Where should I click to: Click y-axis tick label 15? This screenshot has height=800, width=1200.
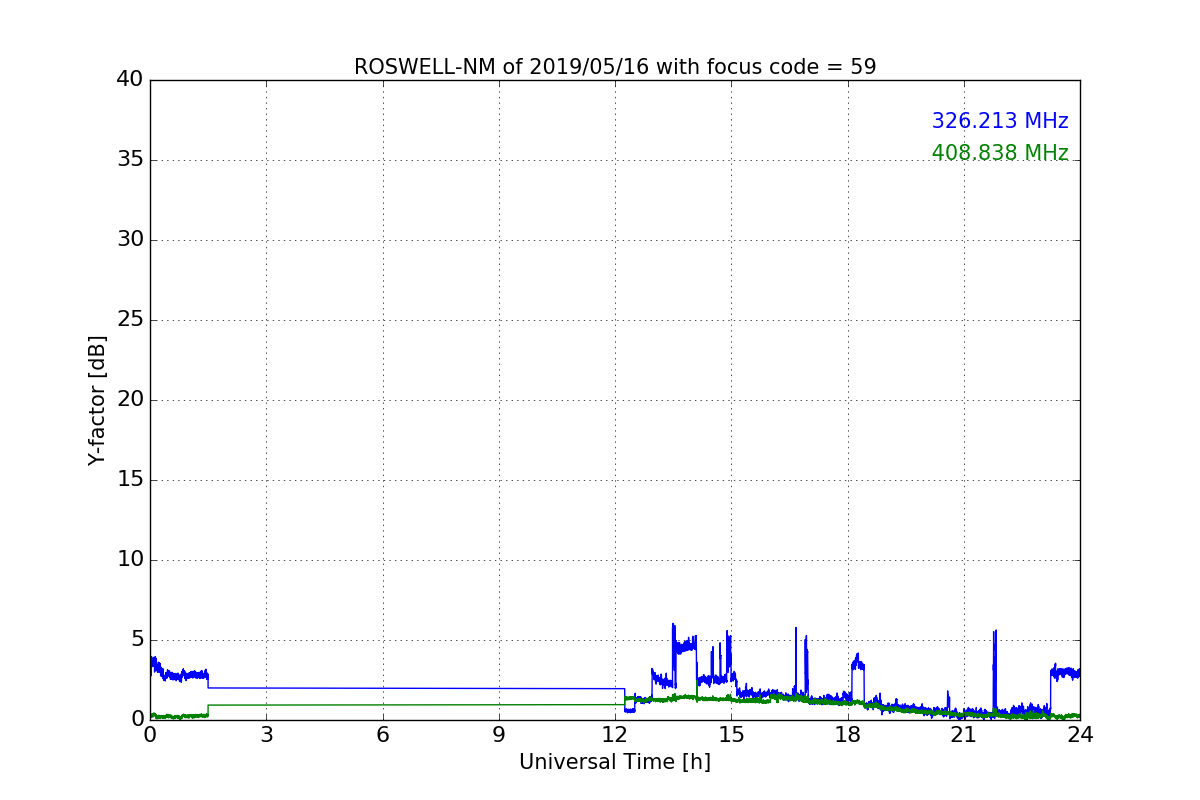click(x=130, y=479)
